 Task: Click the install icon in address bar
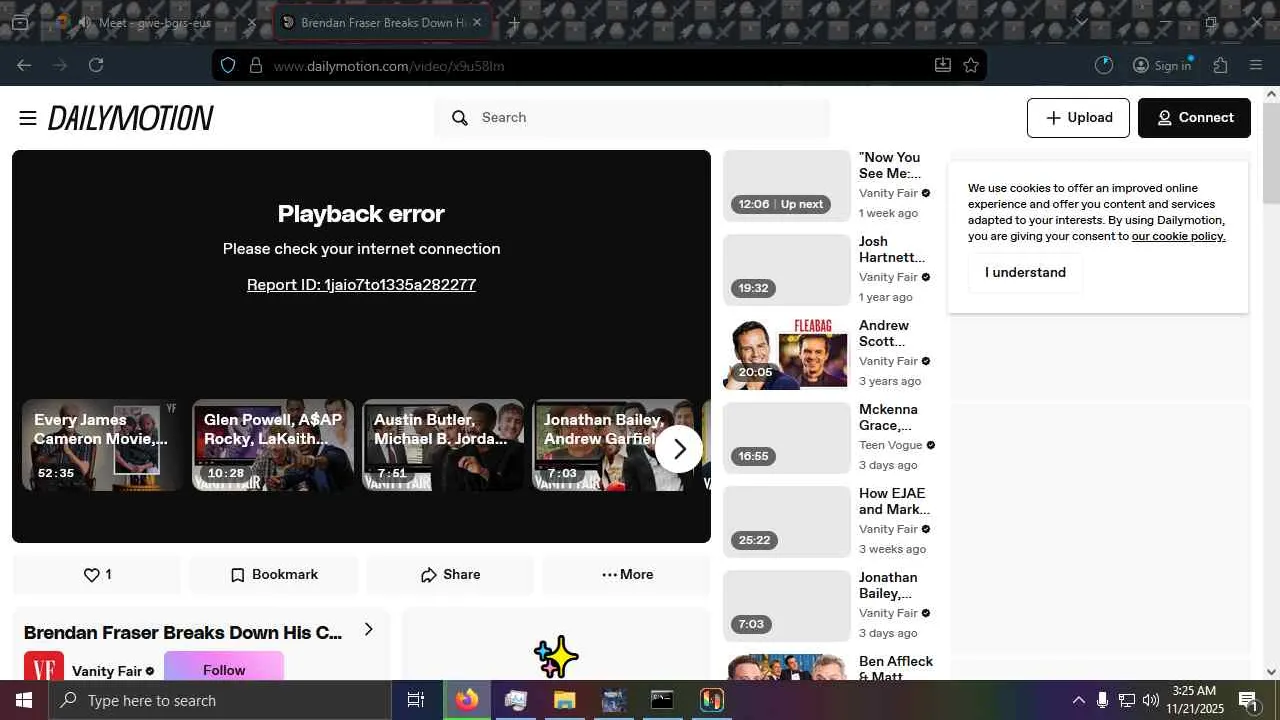pyautogui.click(x=942, y=65)
